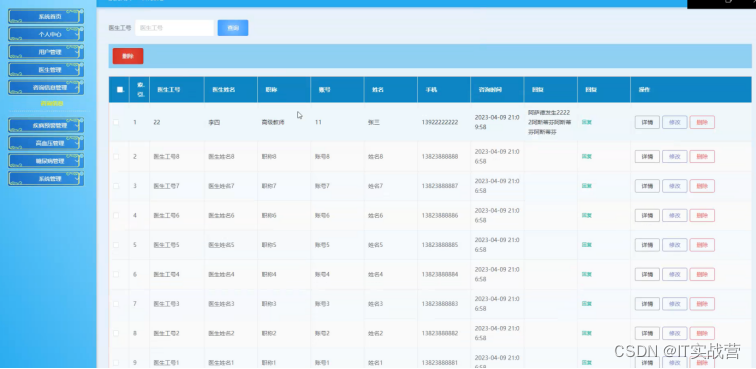This screenshot has height=369, width=756.
Task: Open 详情 for row 医生工号7
Action: (647, 186)
